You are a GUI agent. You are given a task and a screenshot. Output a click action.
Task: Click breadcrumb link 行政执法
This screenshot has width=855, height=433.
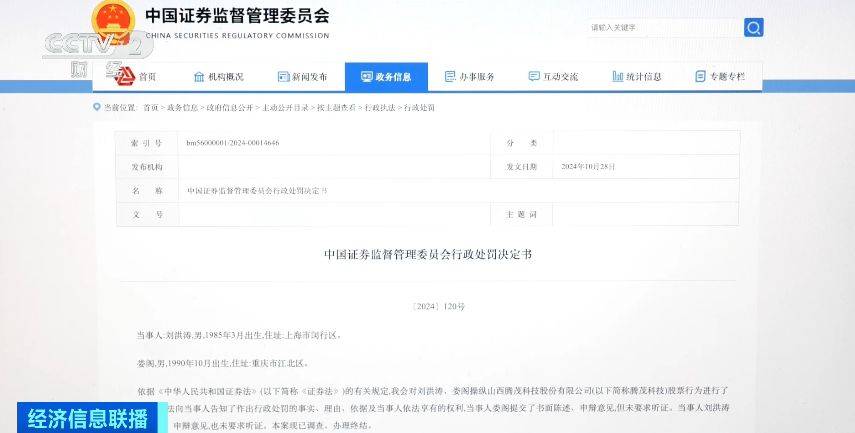click(380, 108)
